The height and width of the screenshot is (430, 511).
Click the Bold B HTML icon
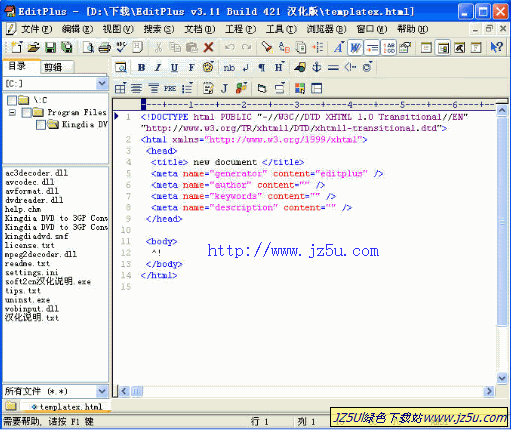click(x=141, y=68)
